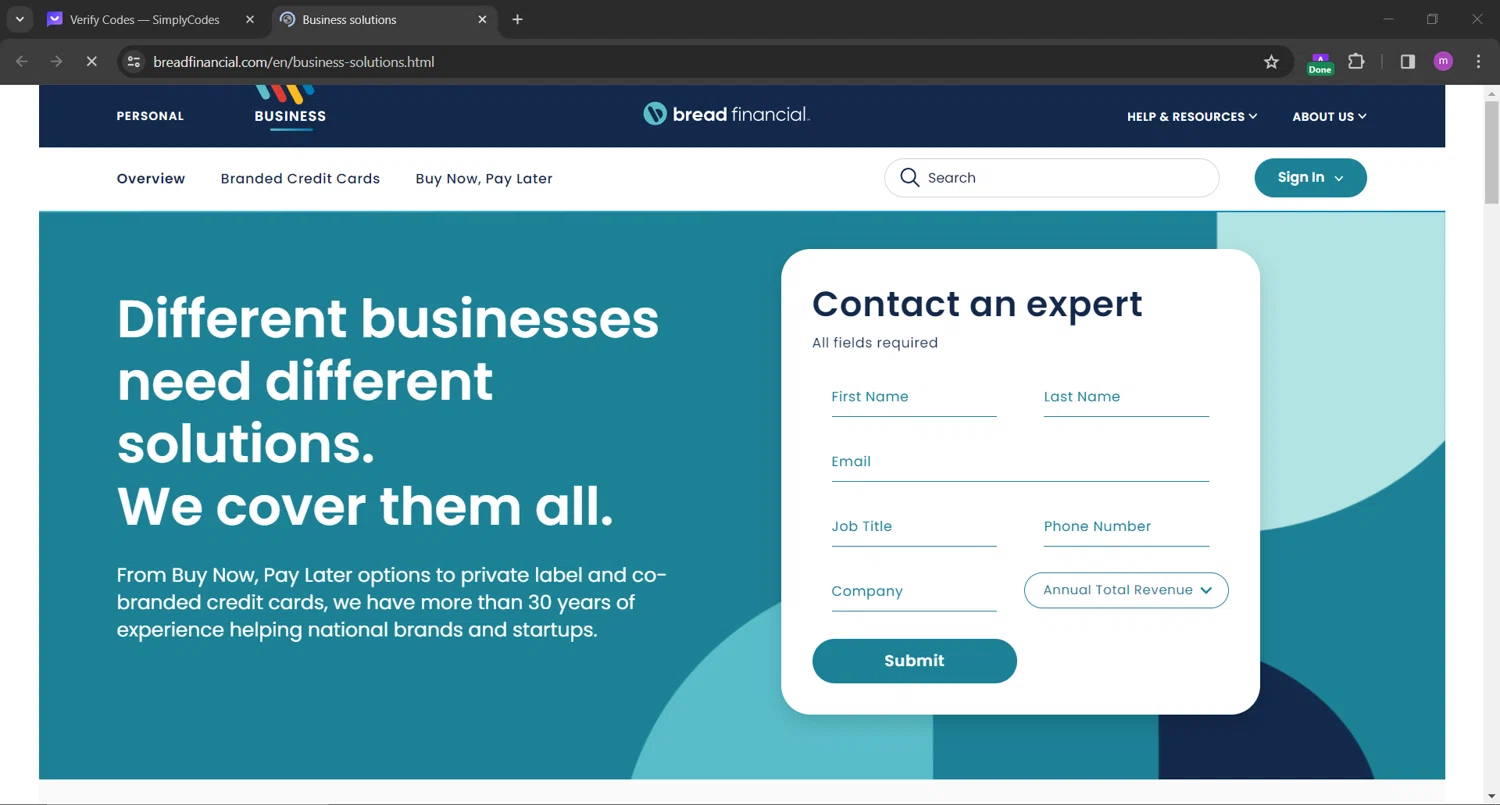The width and height of the screenshot is (1500, 805).
Task: Select the Job Title field
Action: click(x=914, y=527)
